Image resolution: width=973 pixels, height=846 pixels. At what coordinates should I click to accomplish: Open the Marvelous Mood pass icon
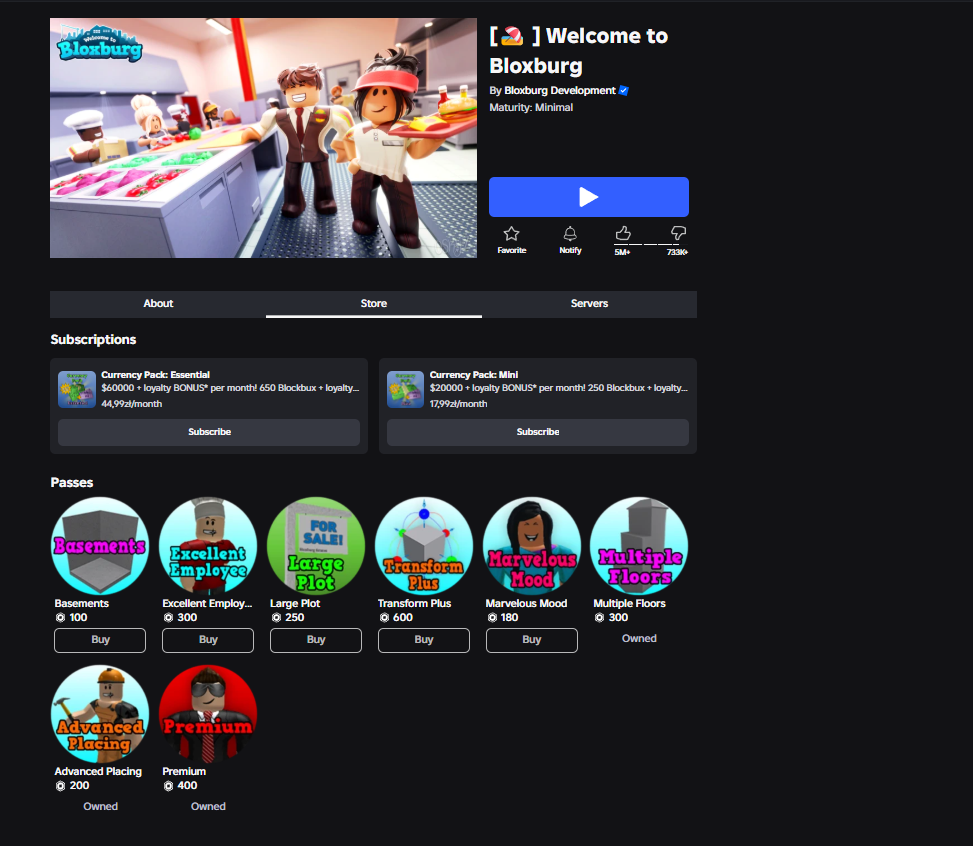coord(532,546)
